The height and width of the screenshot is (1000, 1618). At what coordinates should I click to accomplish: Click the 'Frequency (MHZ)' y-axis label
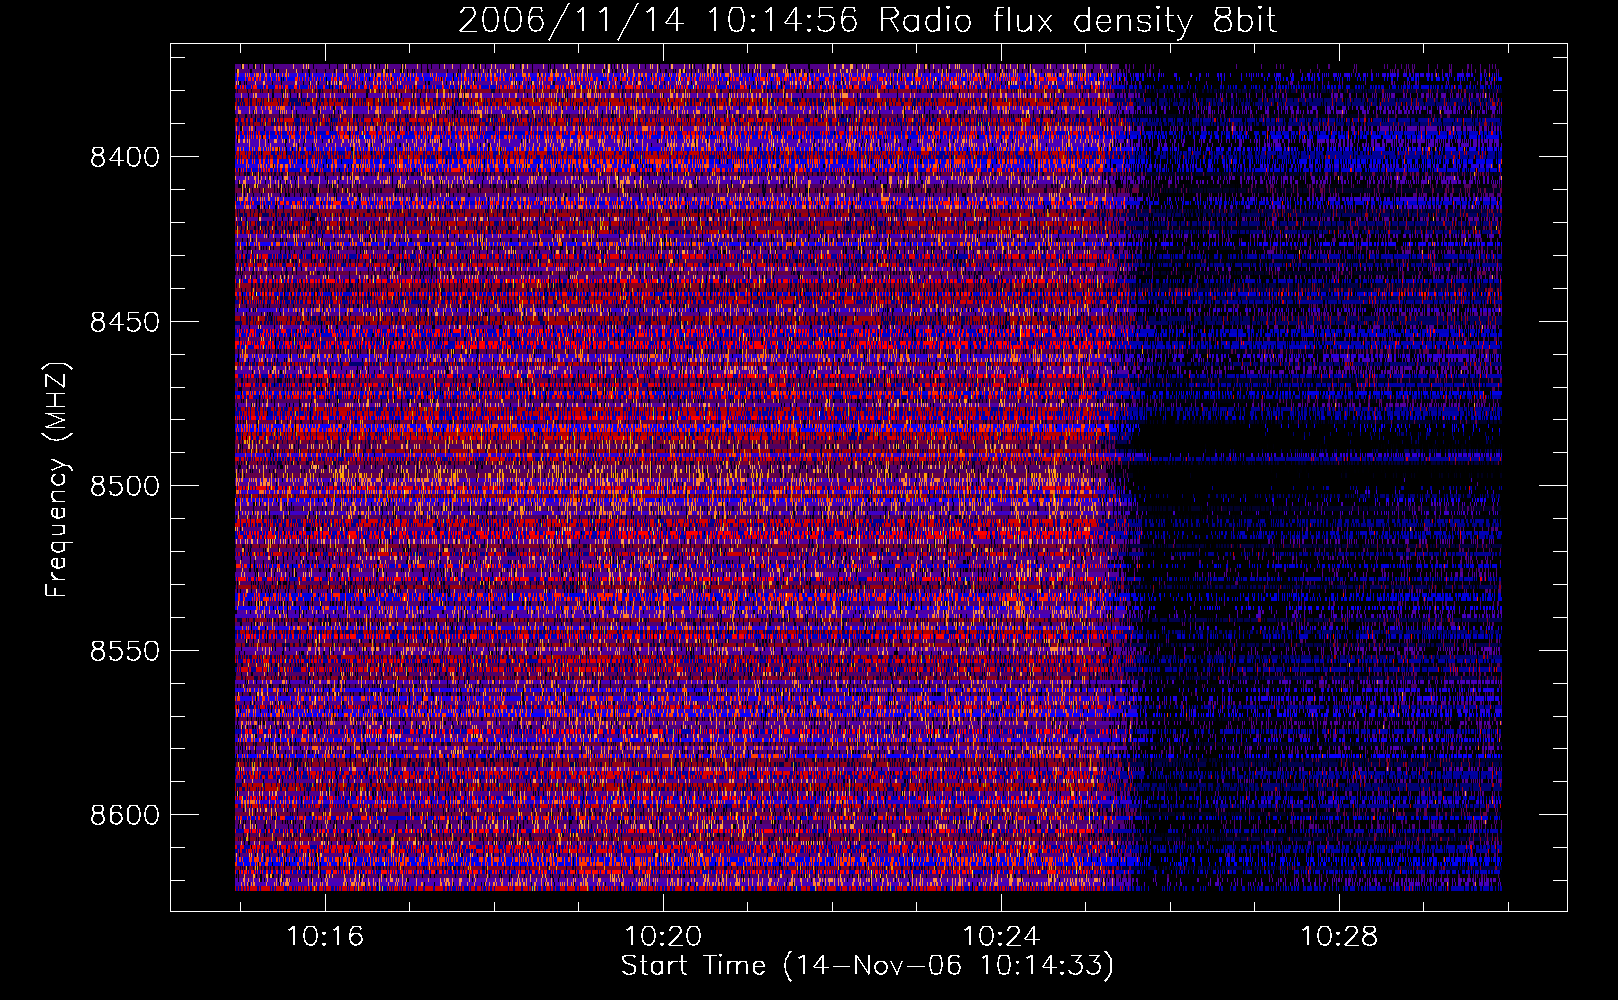tap(57, 480)
